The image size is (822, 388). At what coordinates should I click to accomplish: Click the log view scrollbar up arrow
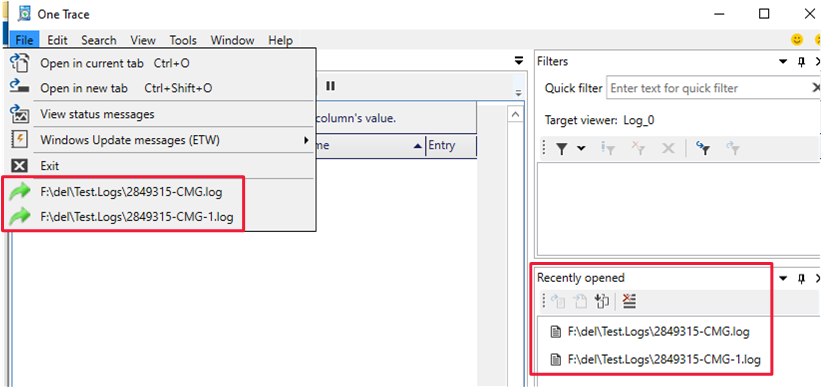pyautogui.click(x=515, y=114)
